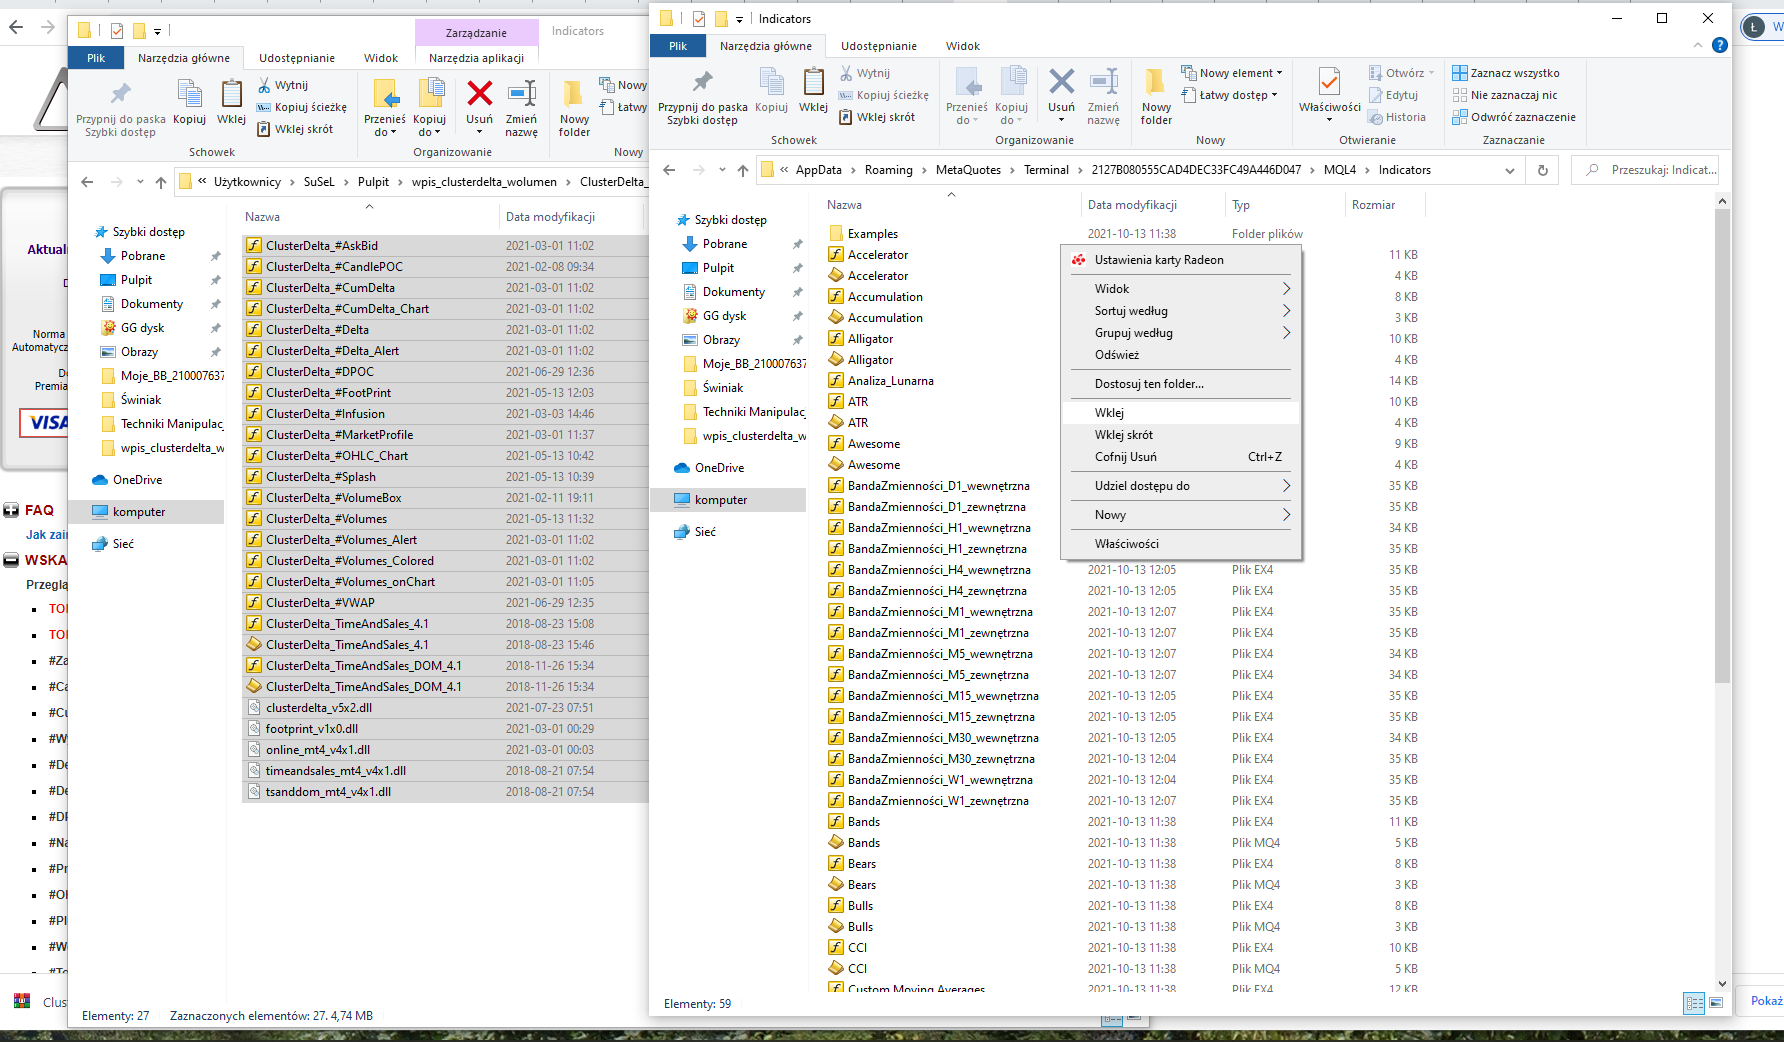Screen dimensions: 1784x1042
Task: Open help with the blue question mark icon
Action: [x=1719, y=45]
